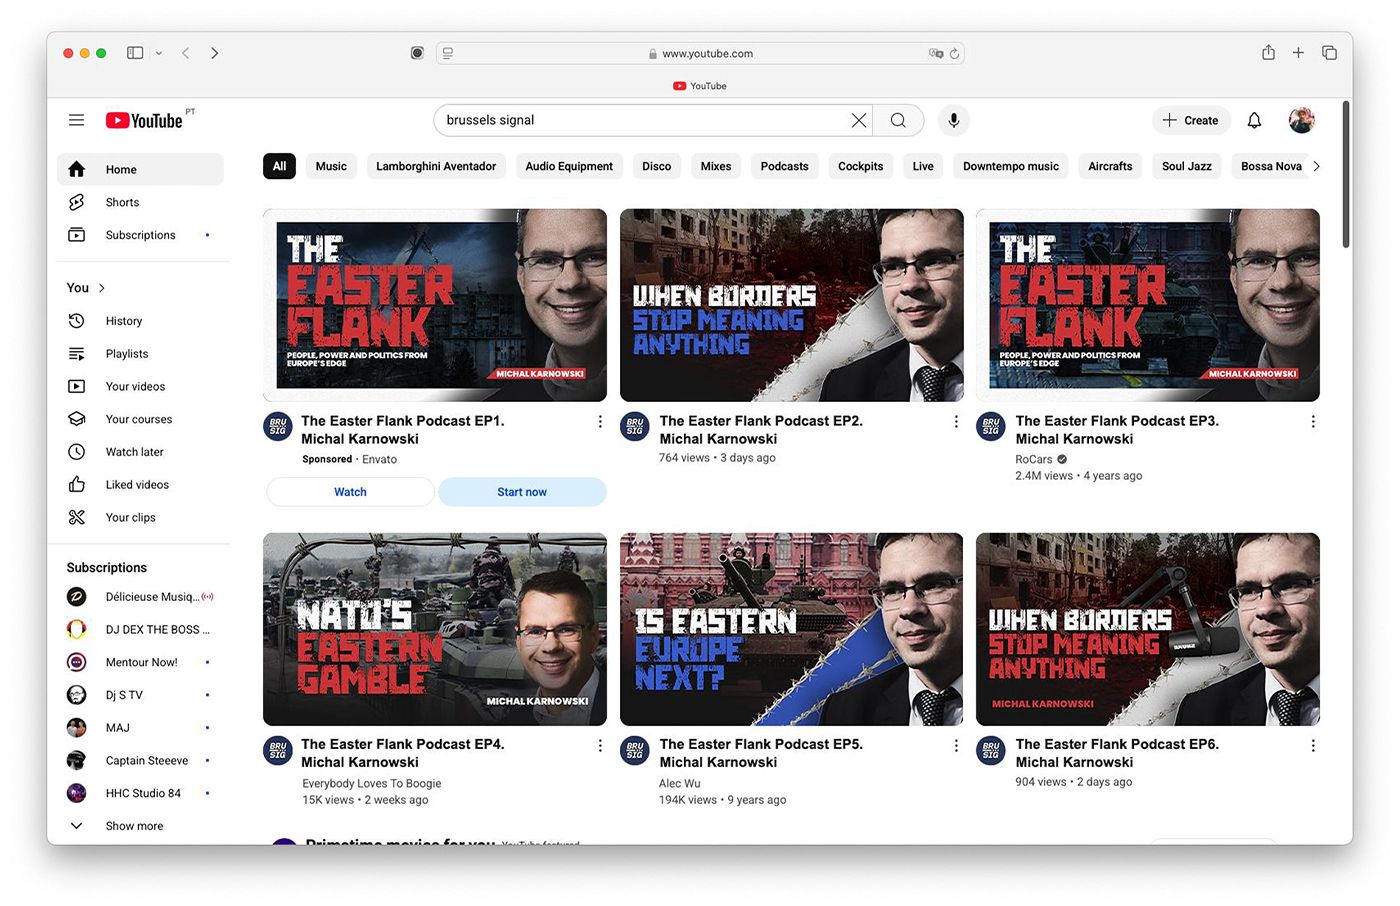The width and height of the screenshot is (1400, 906).
Task: Open the HHC Studio 84 subscription
Action: [140, 793]
